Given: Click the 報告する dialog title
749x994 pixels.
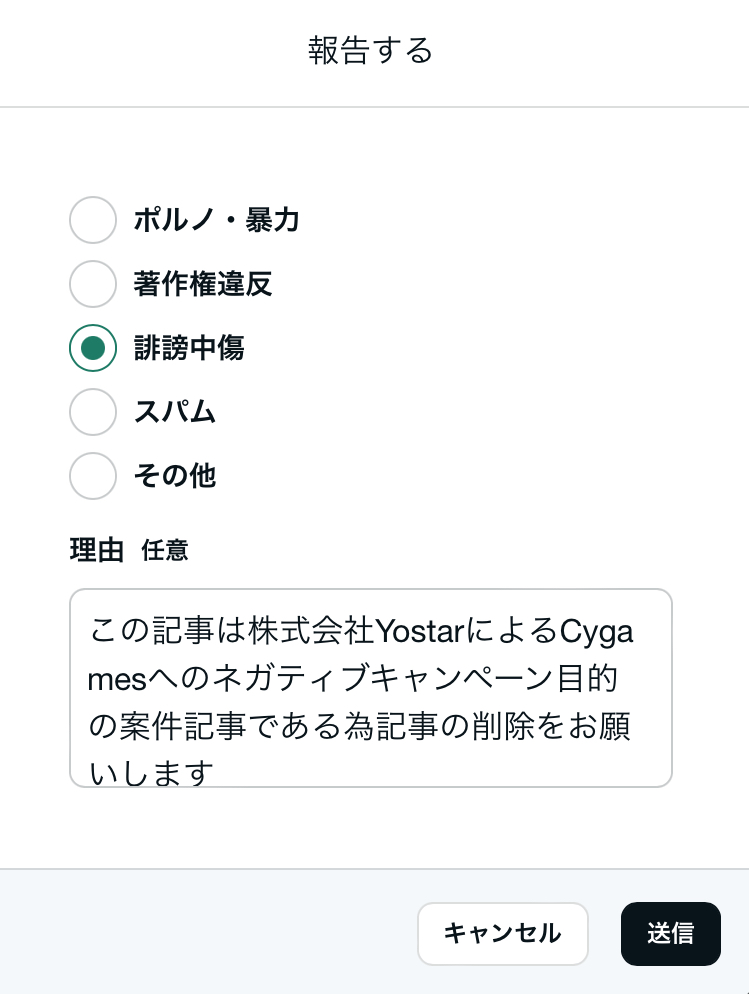Looking at the screenshot, I should point(371,51).
